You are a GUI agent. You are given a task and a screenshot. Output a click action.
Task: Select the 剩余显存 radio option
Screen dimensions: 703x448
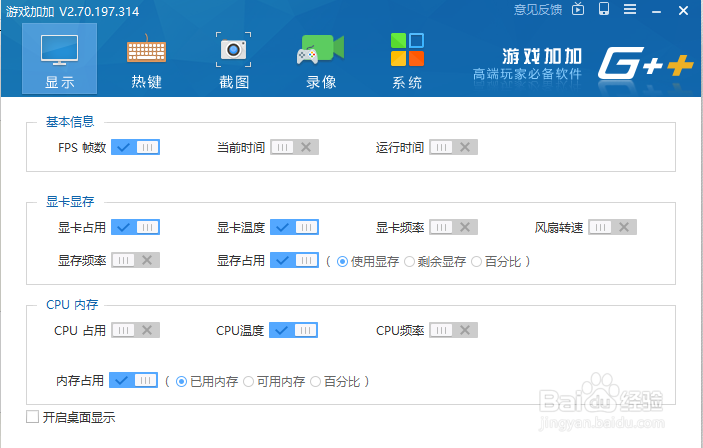(x=409, y=261)
